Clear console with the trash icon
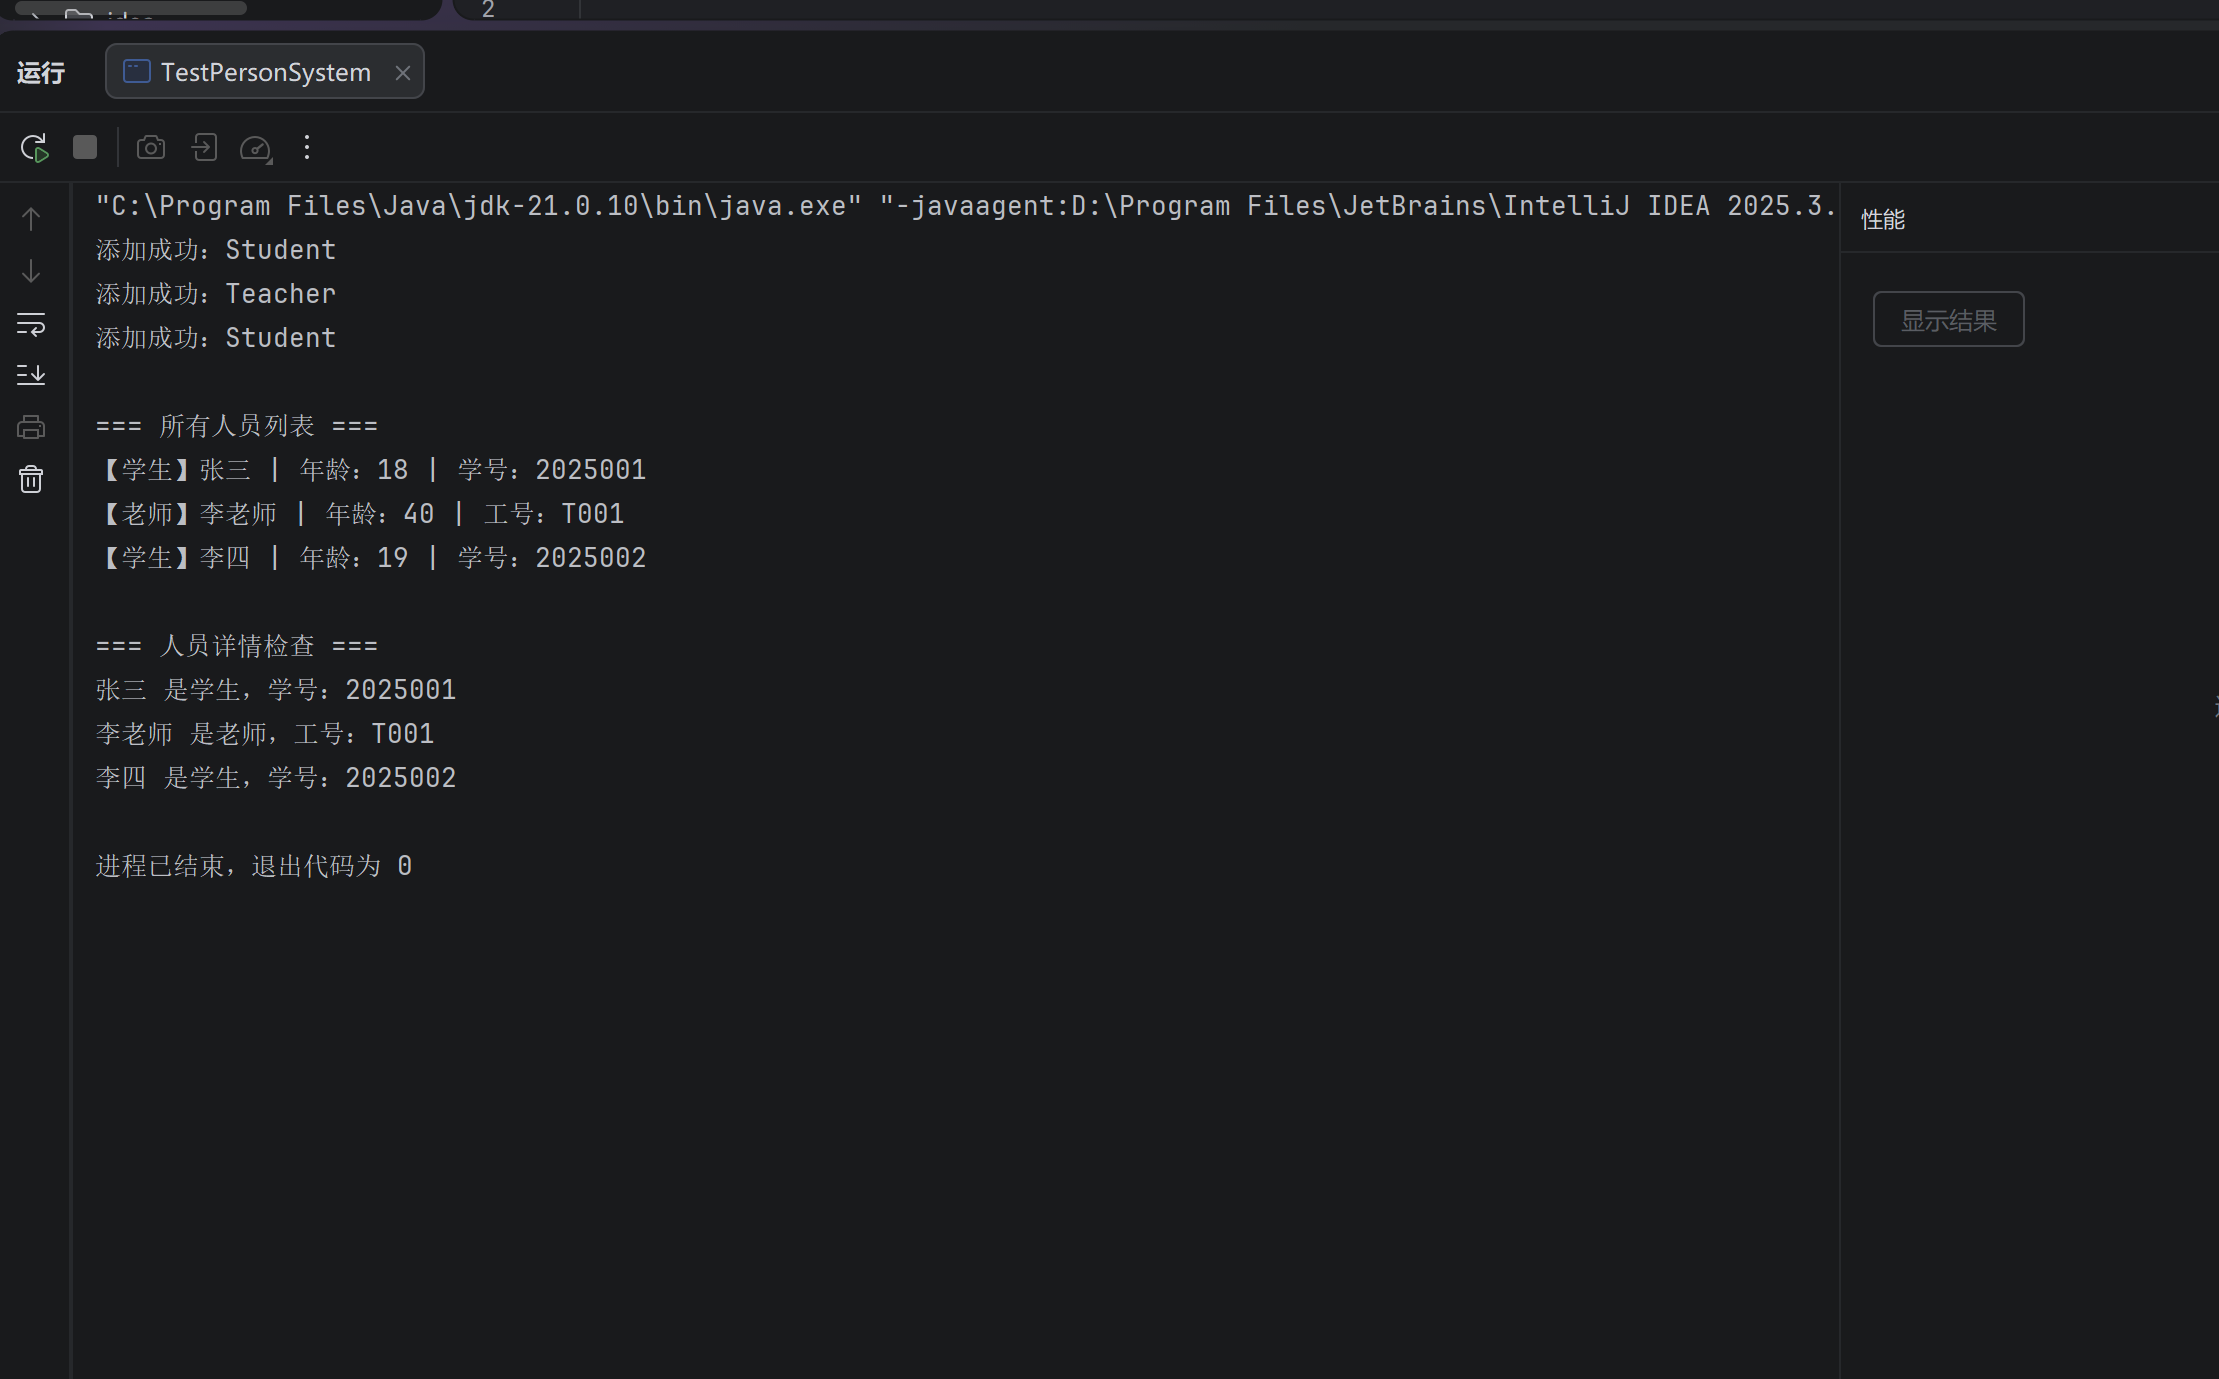This screenshot has height=1379, width=2219. coord(31,479)
